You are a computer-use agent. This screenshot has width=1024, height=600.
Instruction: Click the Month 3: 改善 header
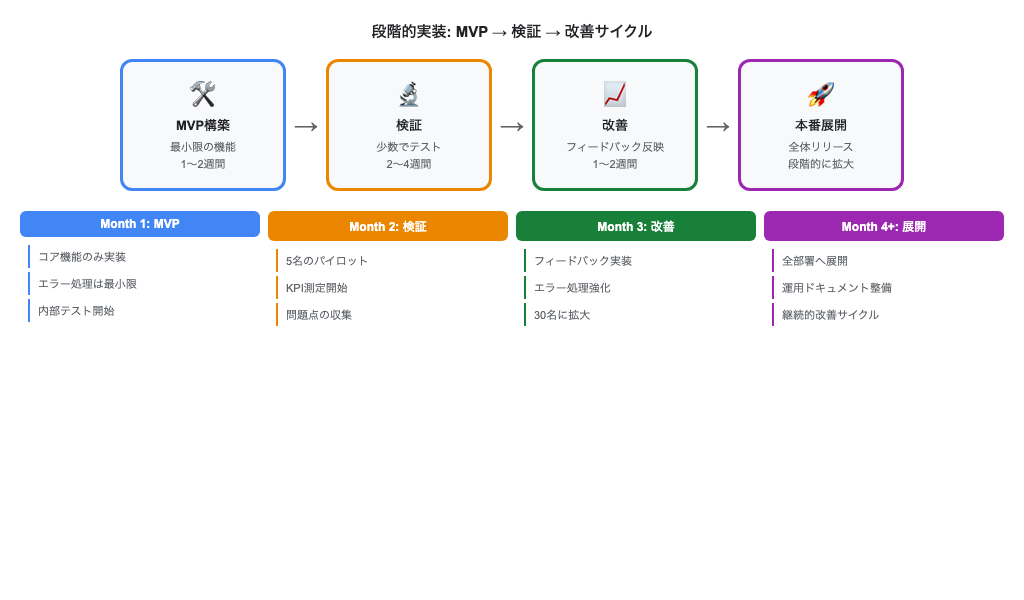pyautogui.click(x=636, y=226)
